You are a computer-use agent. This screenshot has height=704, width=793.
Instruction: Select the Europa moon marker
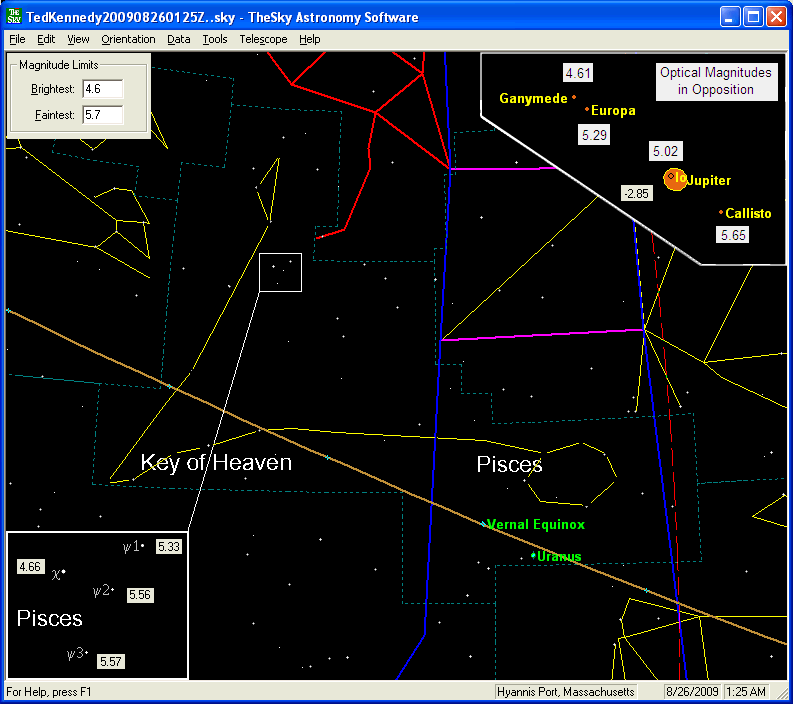point(587,111)
